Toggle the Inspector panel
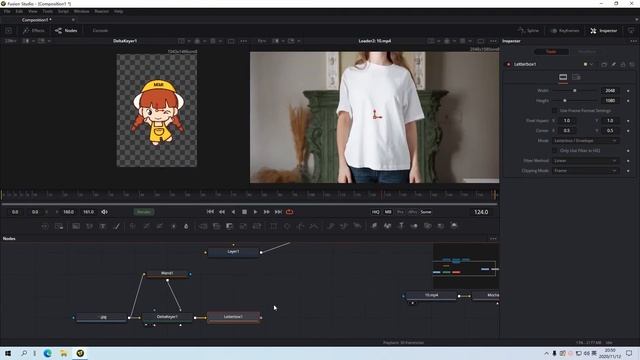Image resolution: width=640 pixels, height=360 pixels. (604, 31)
